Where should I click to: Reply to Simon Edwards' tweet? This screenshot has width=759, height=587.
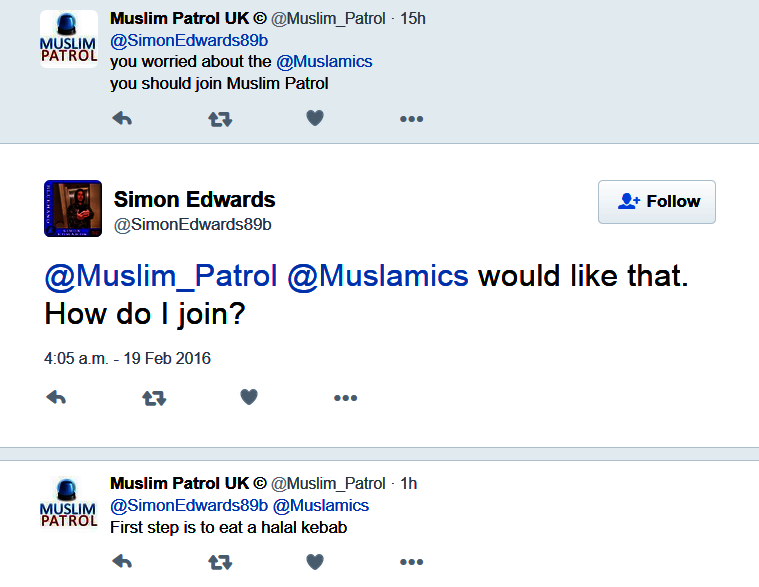[x=57, y=397]
